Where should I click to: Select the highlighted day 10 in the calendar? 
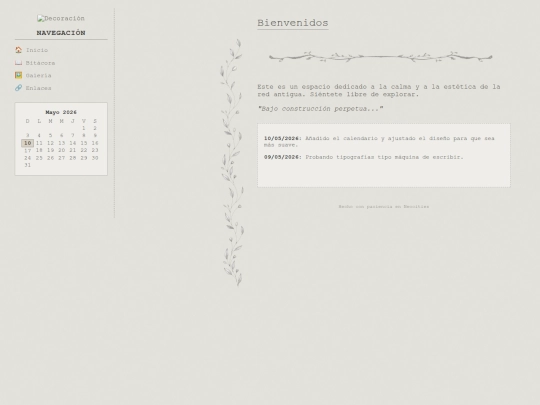[x=28, y=143]
